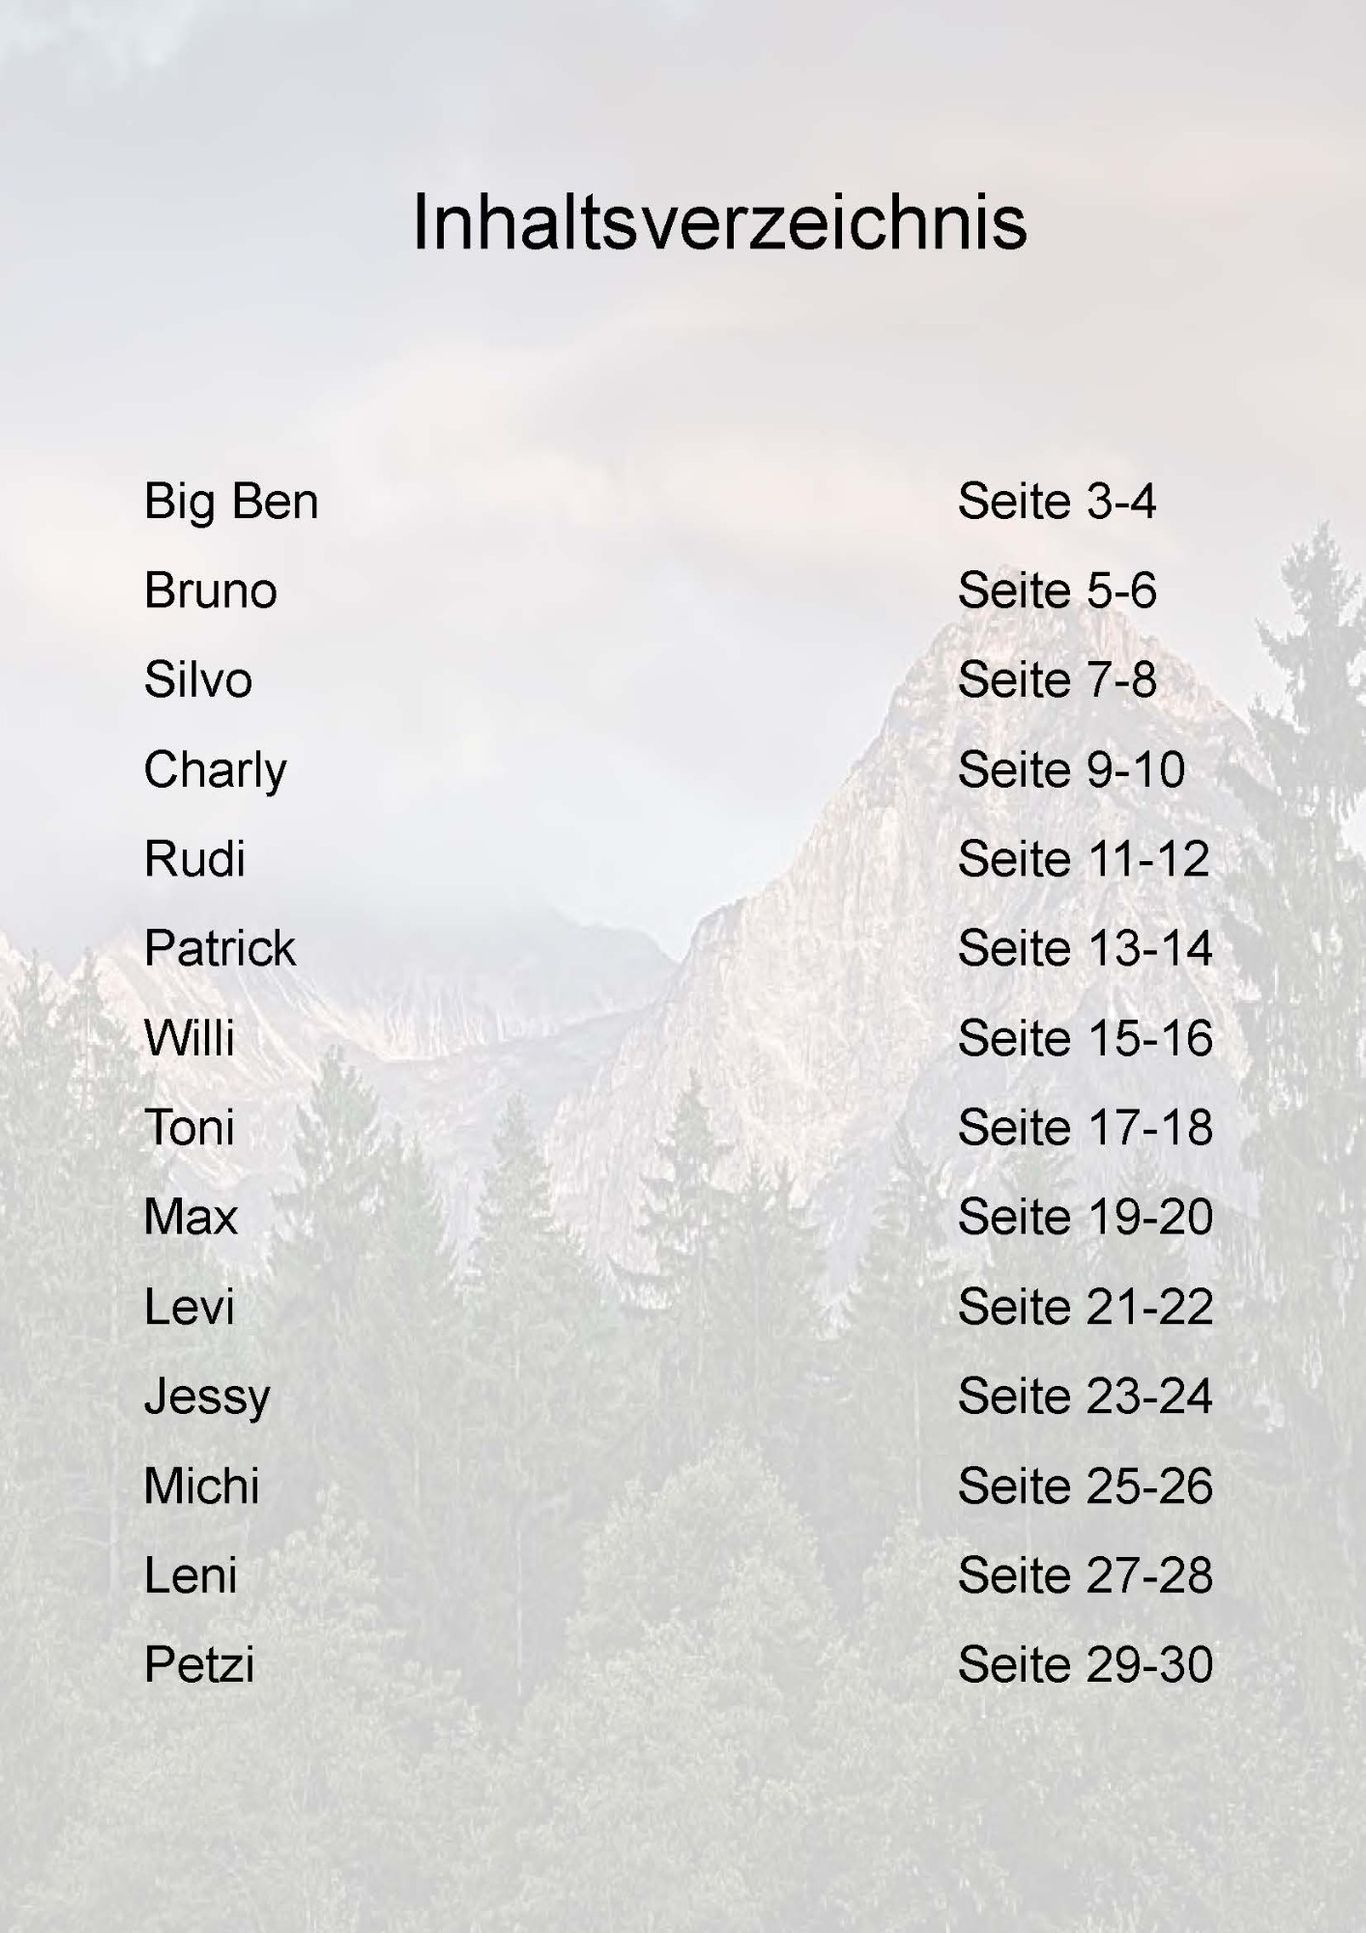
Task: Click the Jessy entry
Action: click(x=207, y=1397)
